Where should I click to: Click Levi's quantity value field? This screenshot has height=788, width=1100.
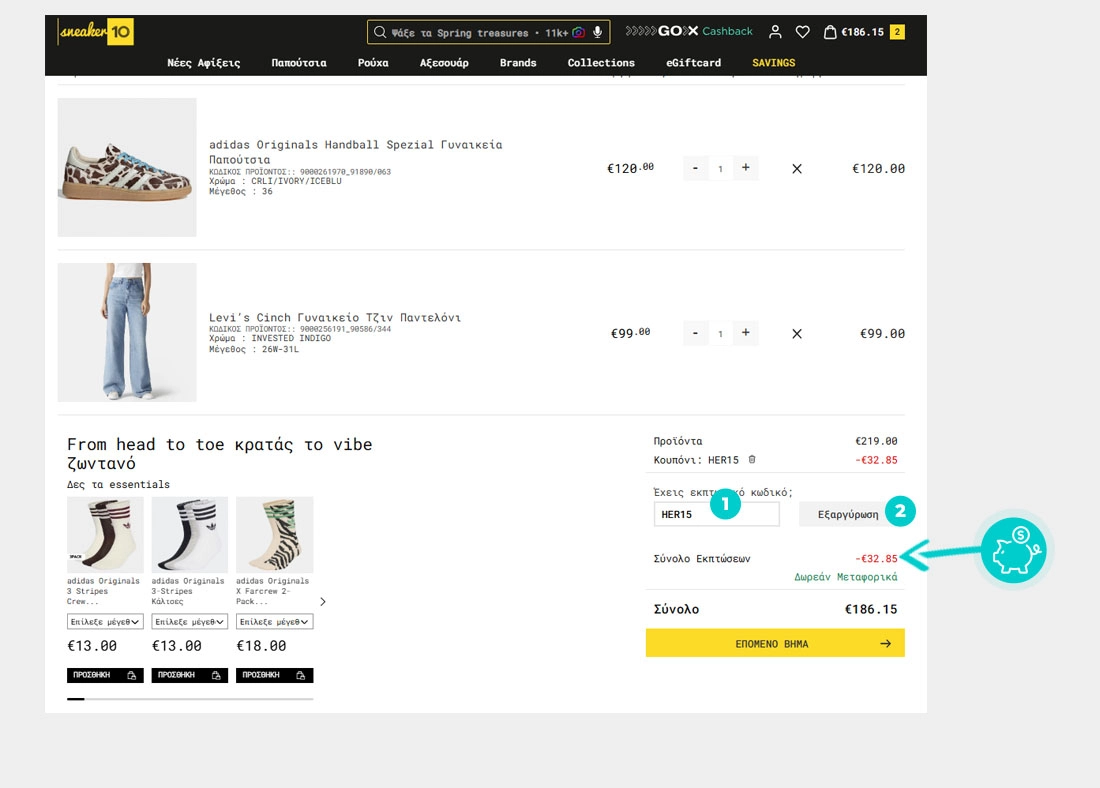[x=720, y=333]
